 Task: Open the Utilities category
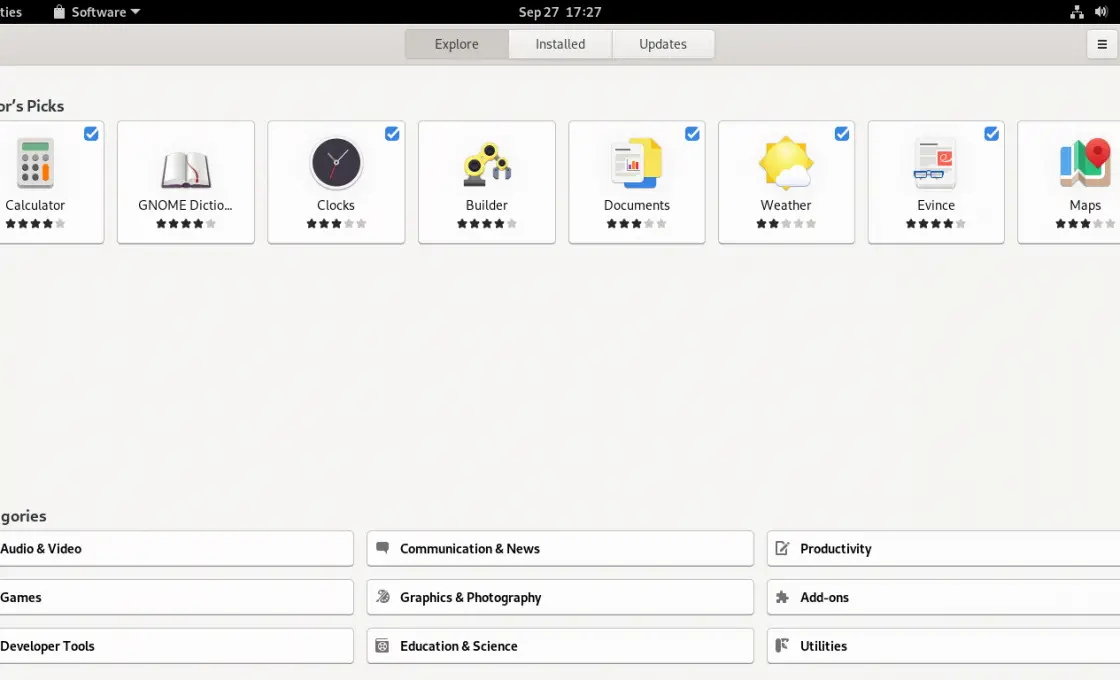(x=944, y=646)
